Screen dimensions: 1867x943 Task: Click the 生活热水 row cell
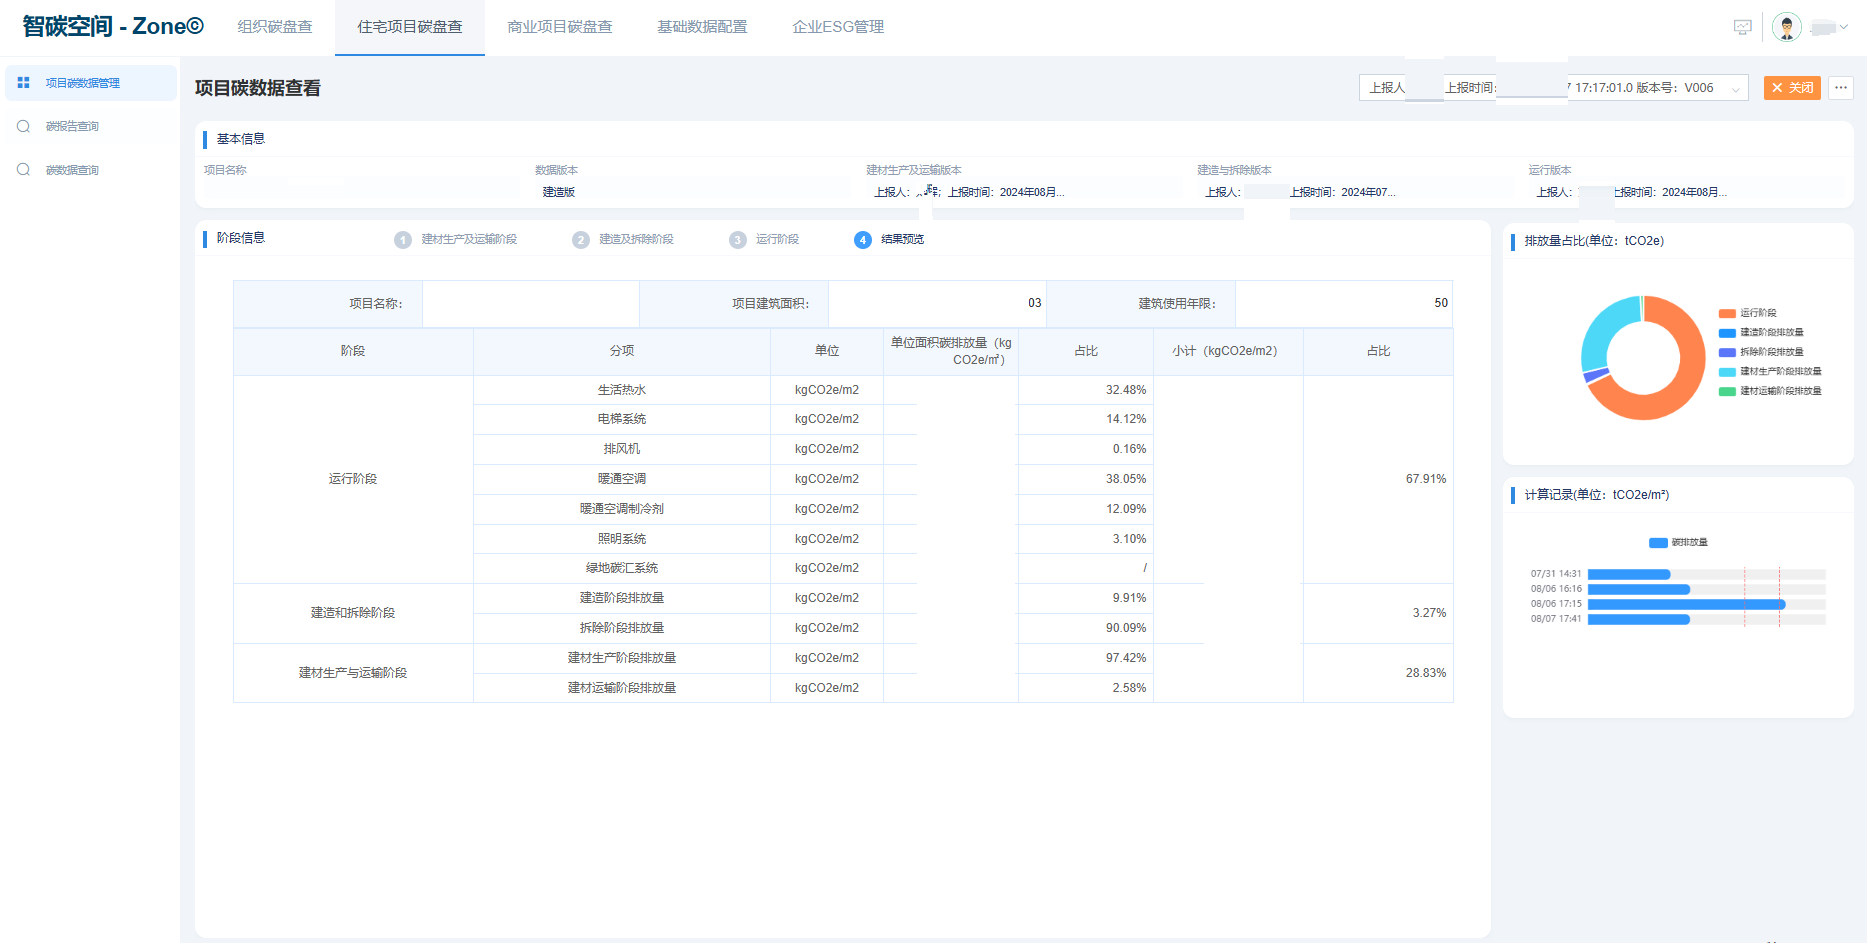(x=622, y=390)
